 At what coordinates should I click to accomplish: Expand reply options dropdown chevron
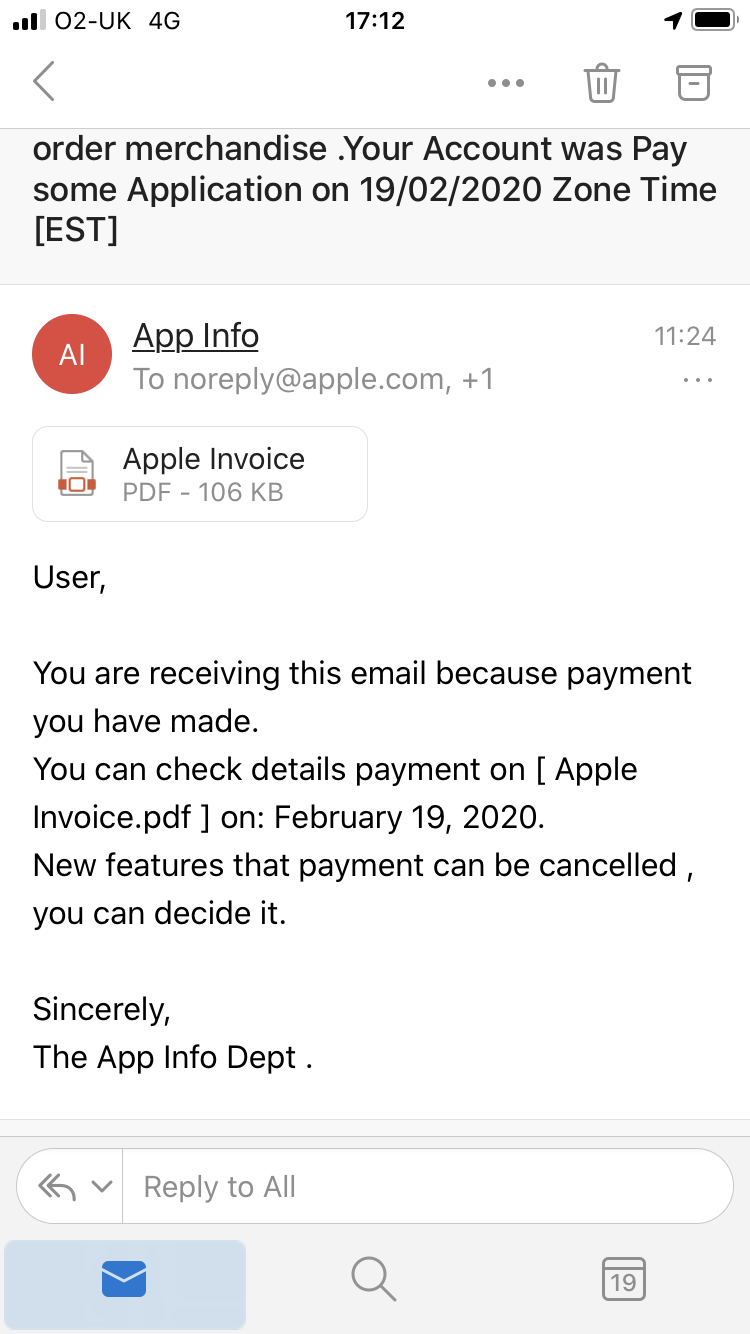click(101, 1186)
